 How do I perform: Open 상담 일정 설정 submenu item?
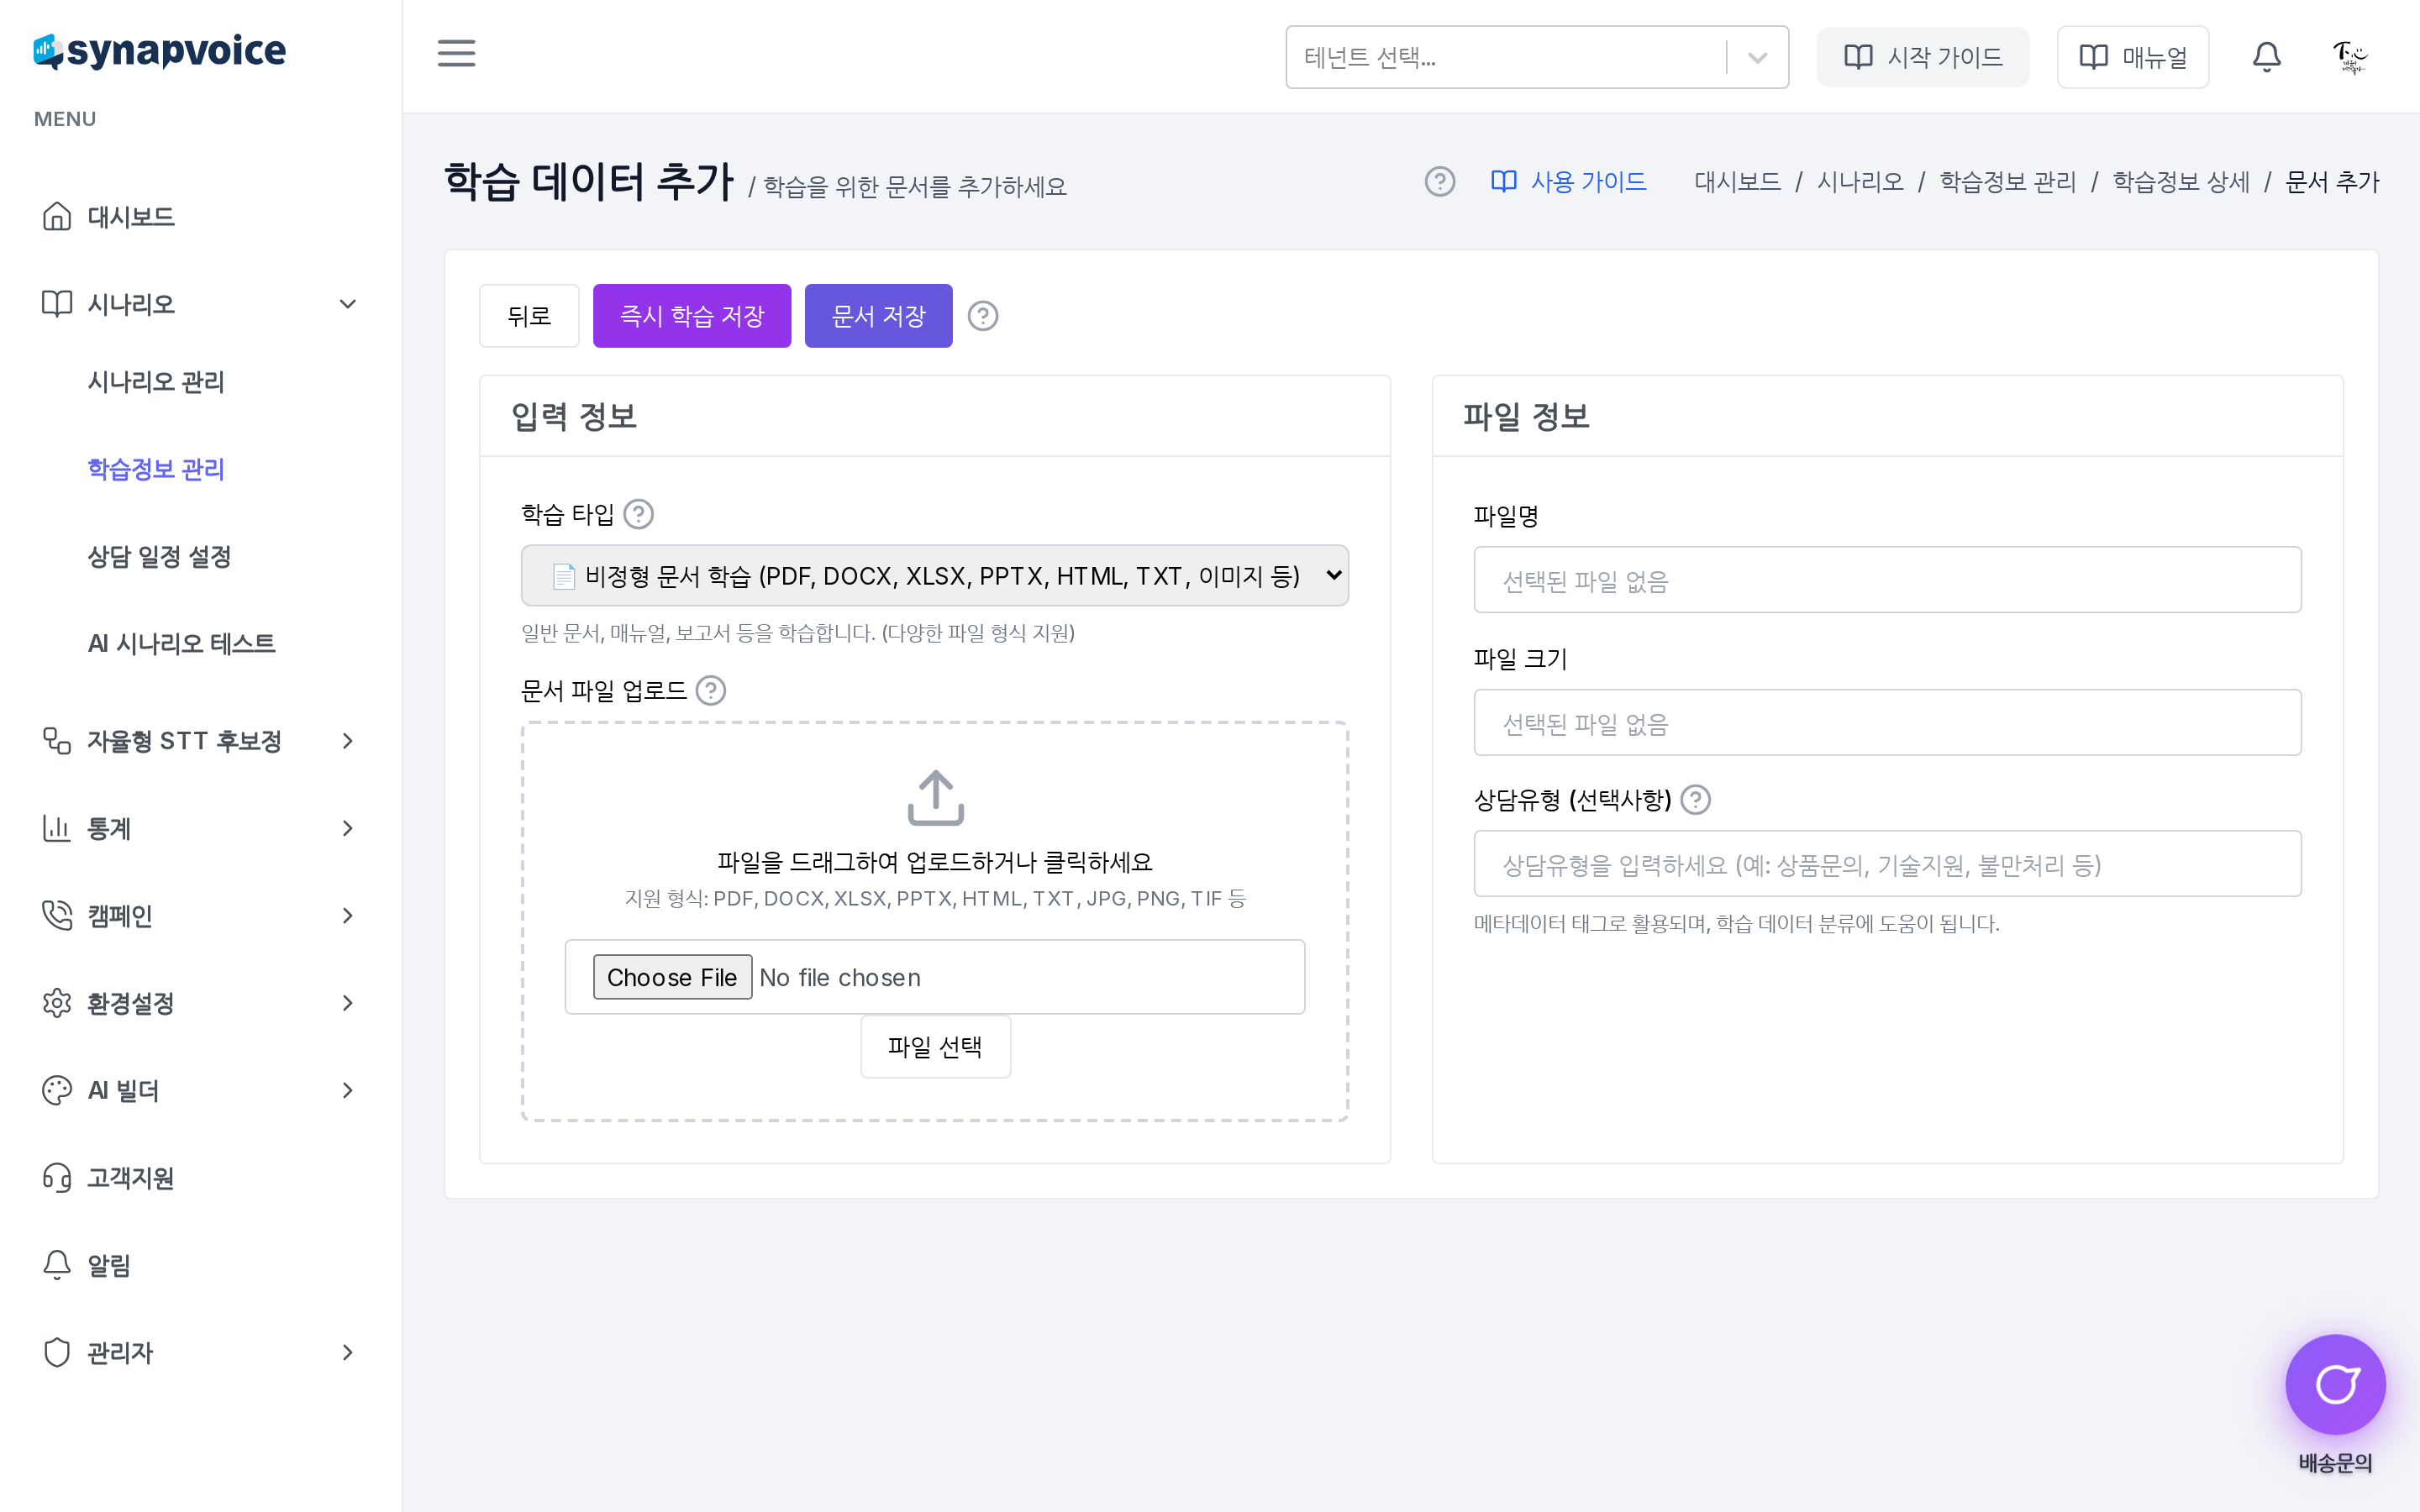pyautogui.click(x=160, y=556)
